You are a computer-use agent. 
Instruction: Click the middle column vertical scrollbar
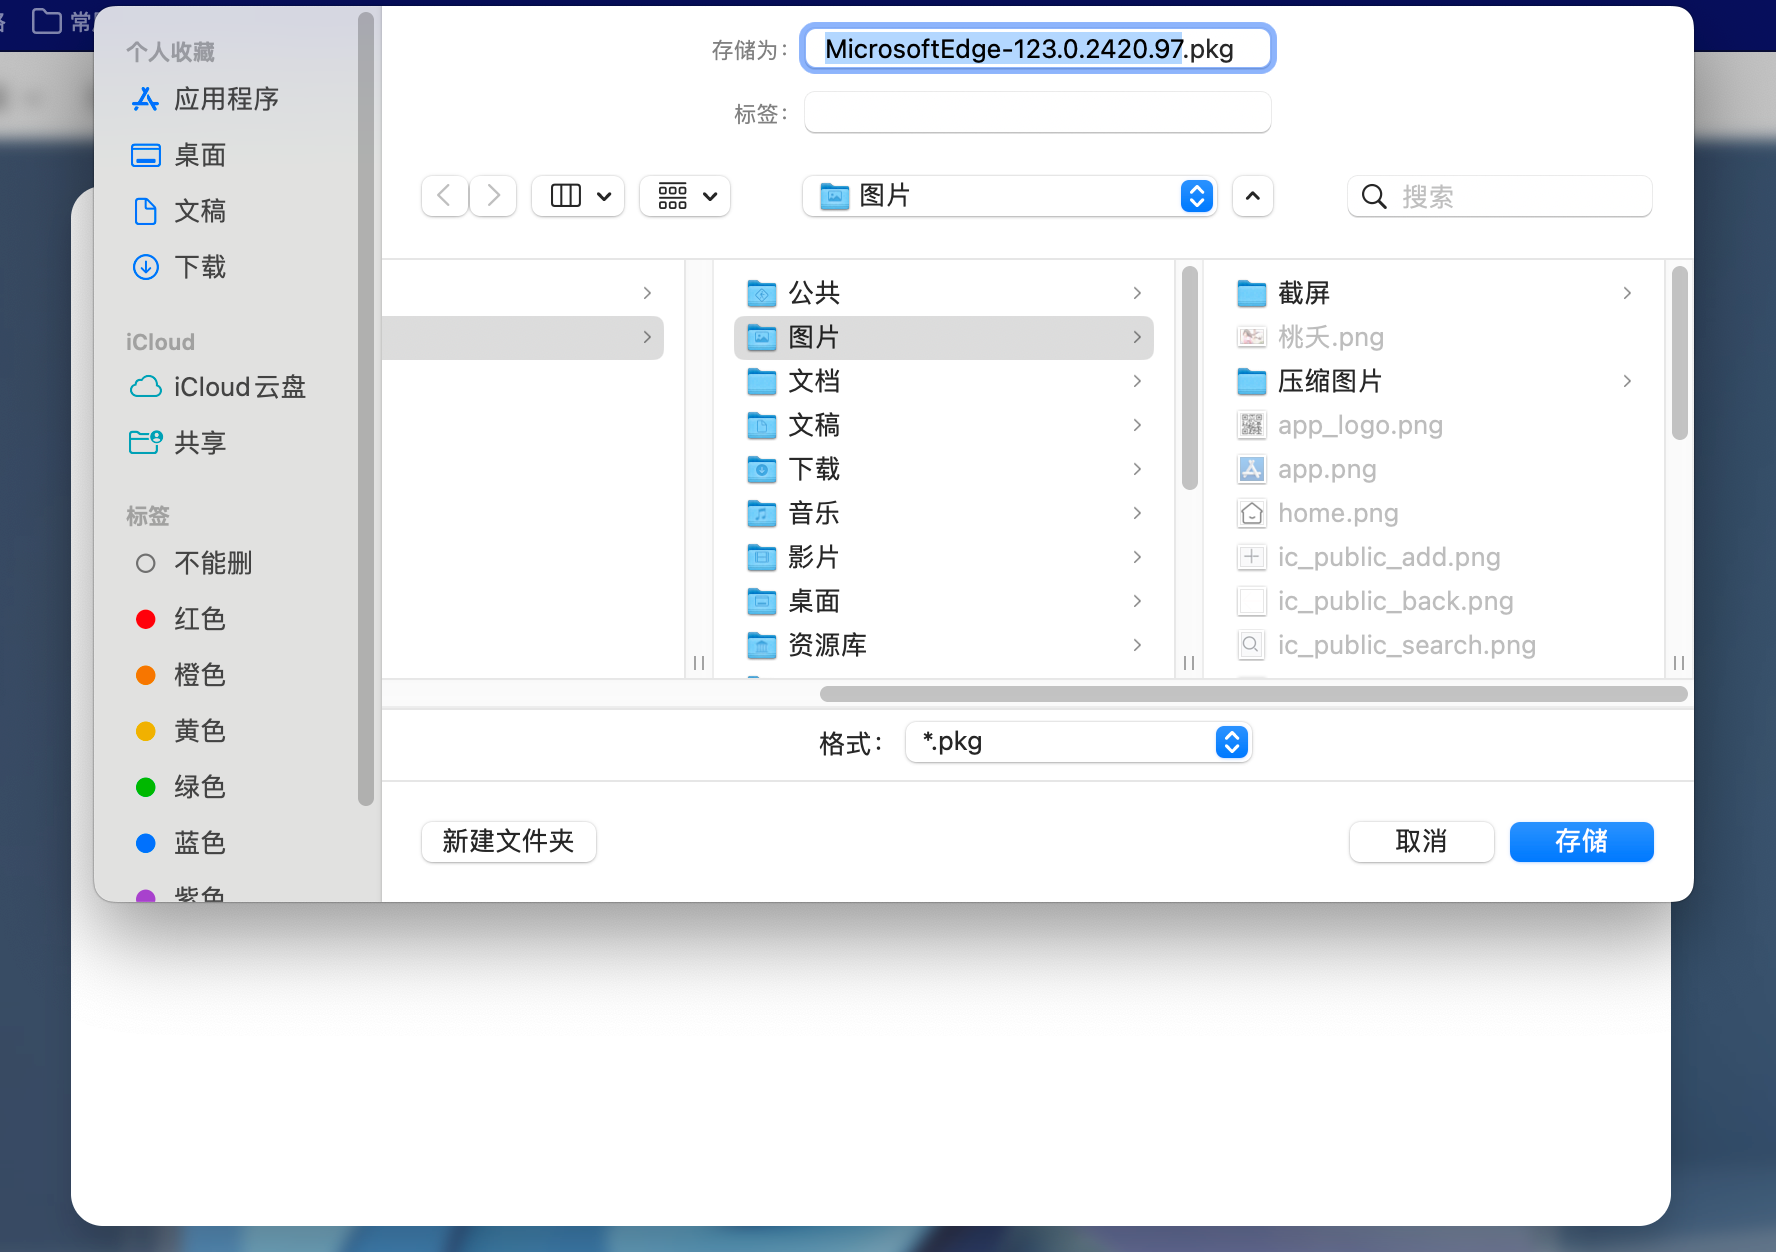coord(1189,378)
